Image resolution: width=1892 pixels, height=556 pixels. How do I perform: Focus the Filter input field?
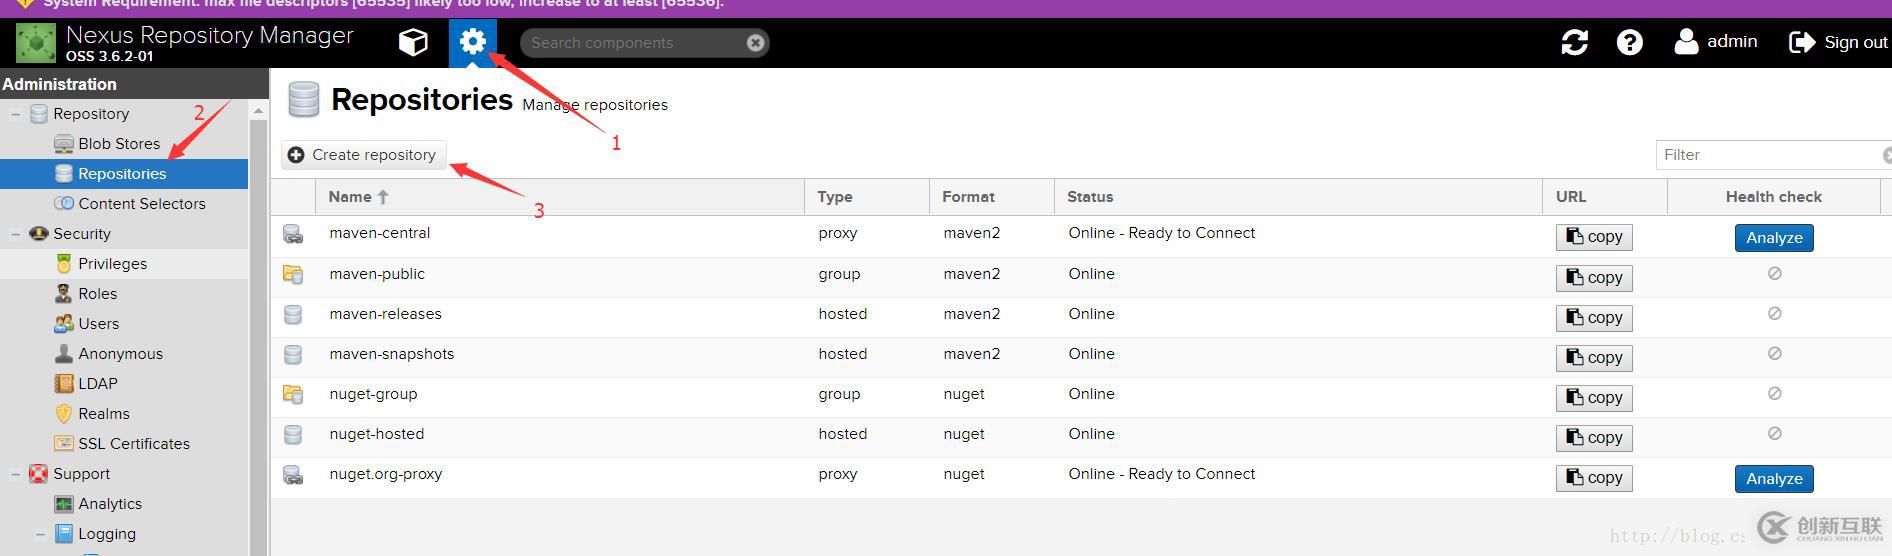point(1770,155)
